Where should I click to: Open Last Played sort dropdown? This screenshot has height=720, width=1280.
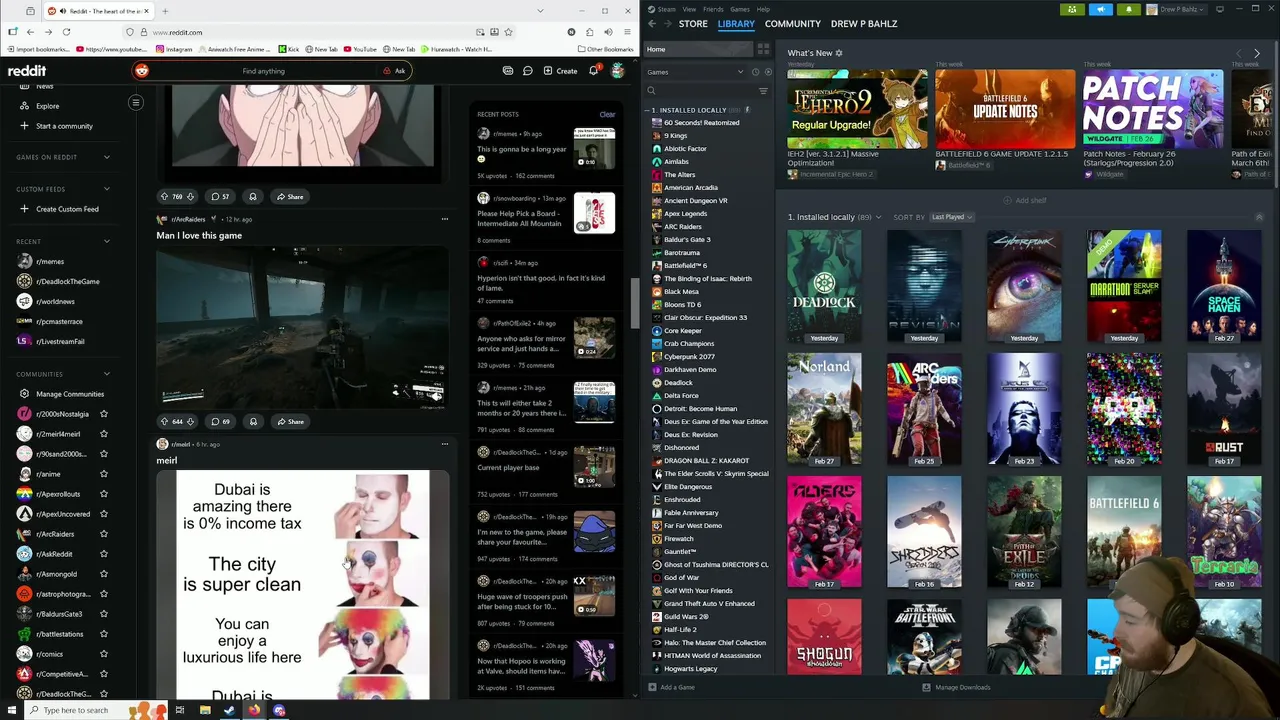(950, 217)
